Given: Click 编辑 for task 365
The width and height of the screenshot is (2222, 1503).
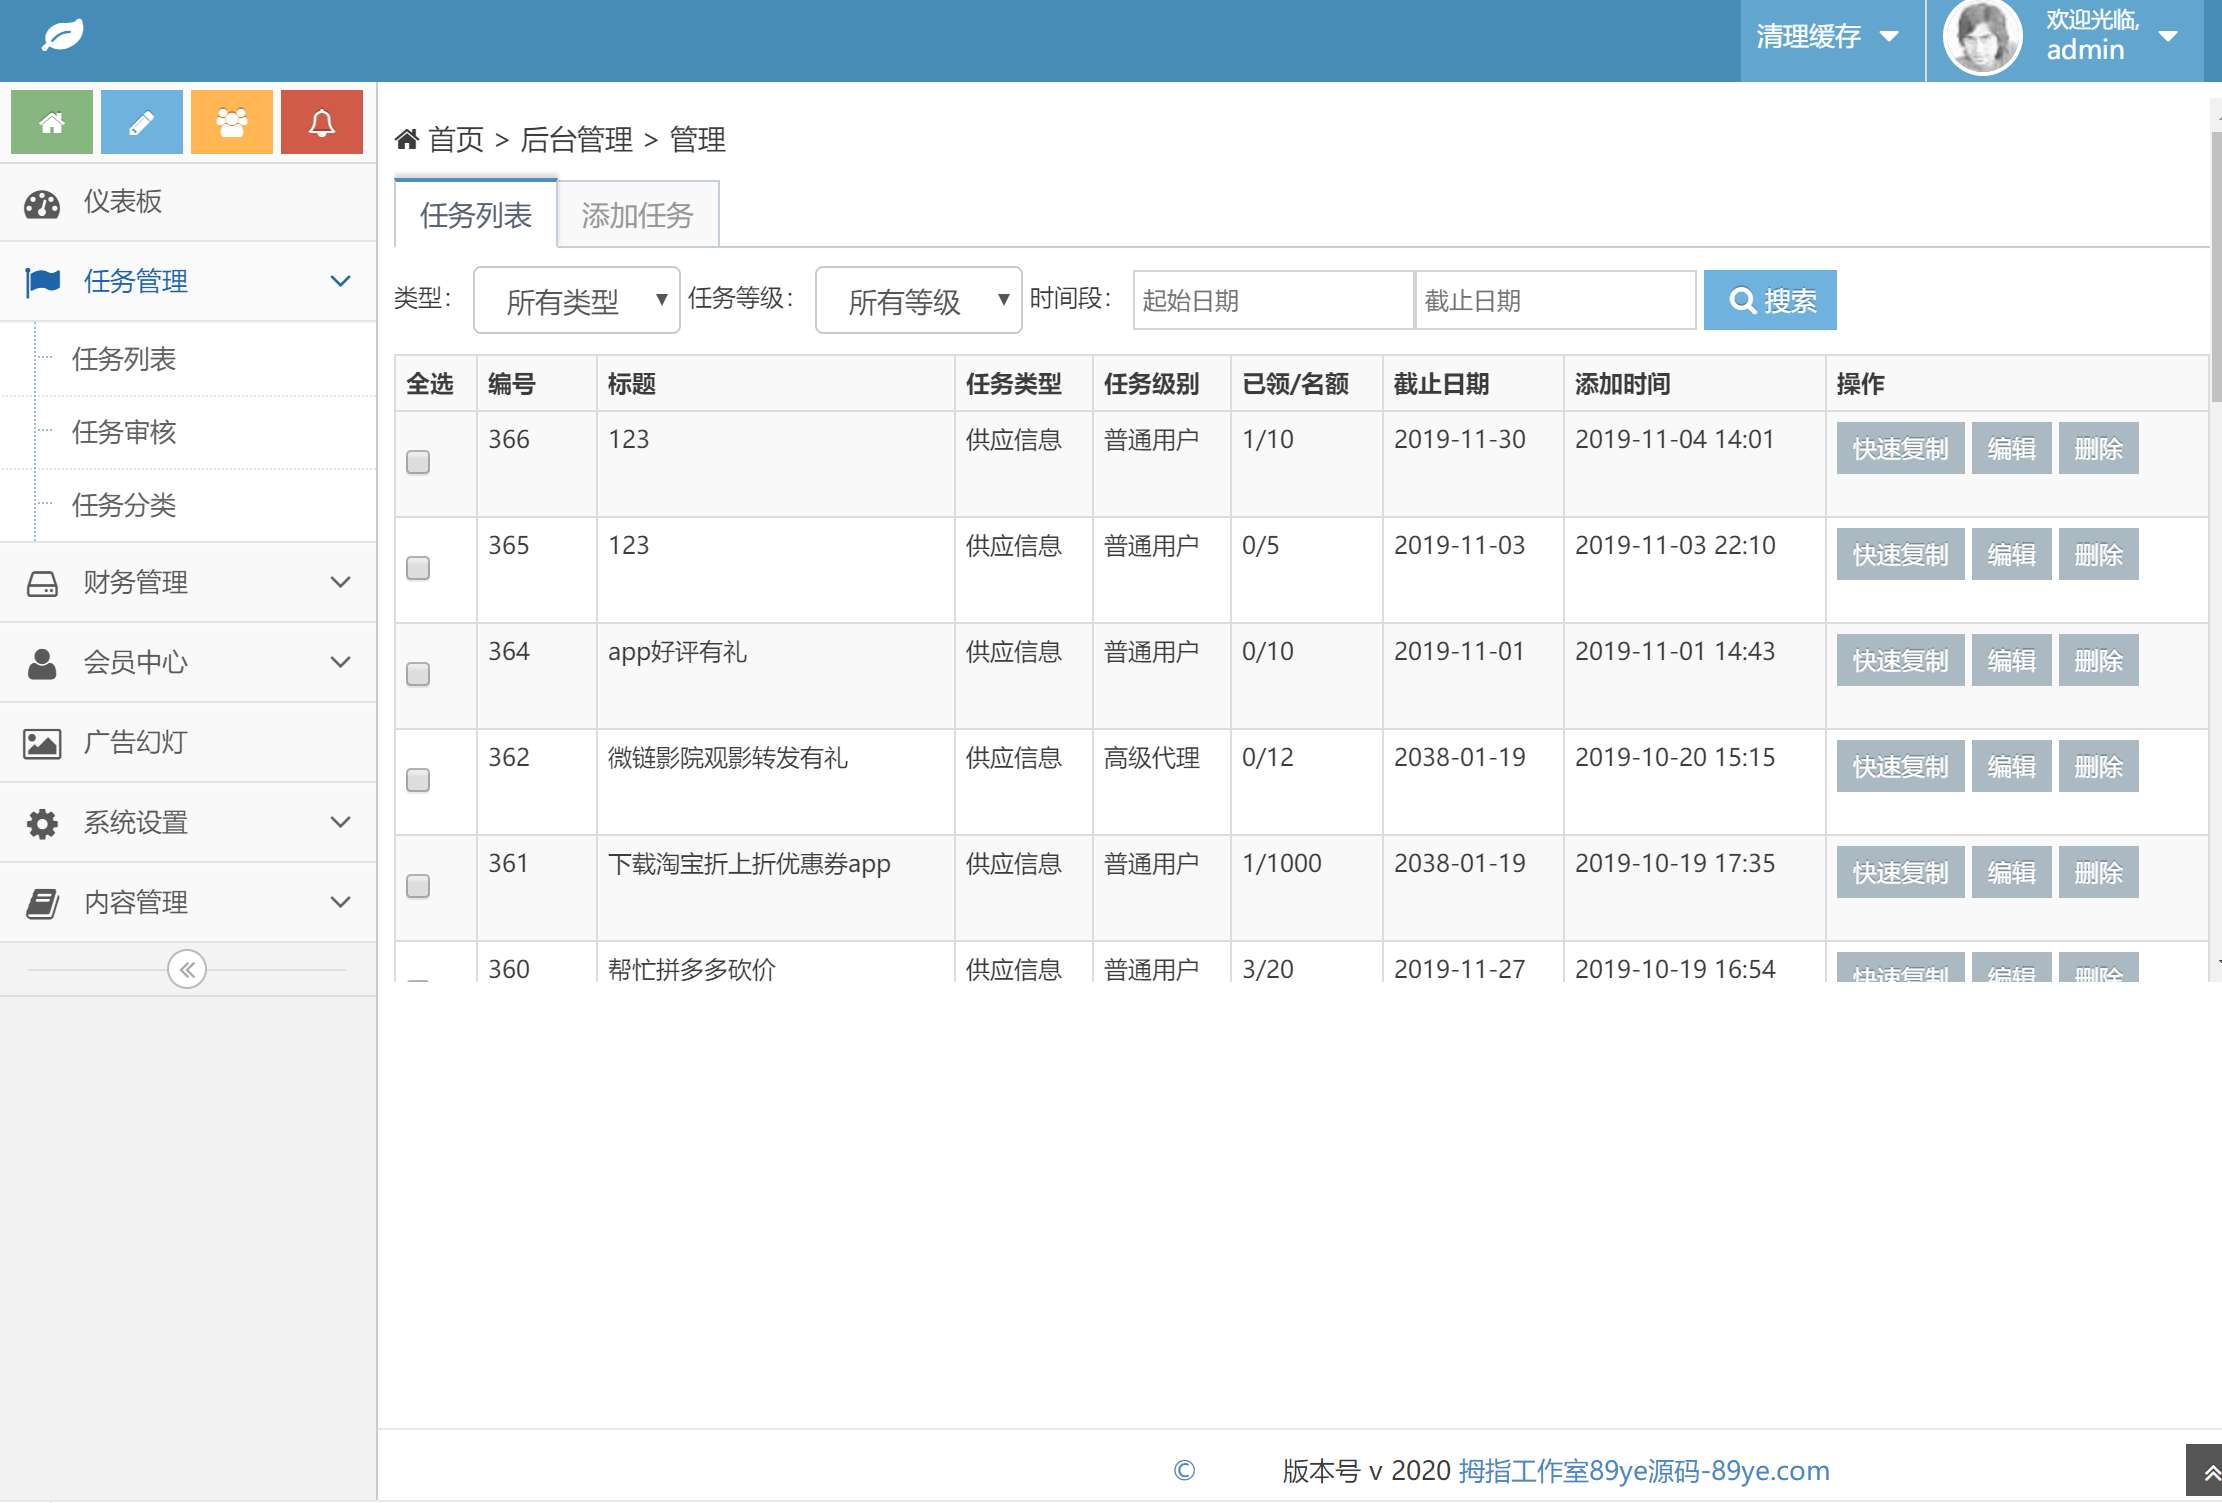Looking at the screenshot, I should [2012, 554].
